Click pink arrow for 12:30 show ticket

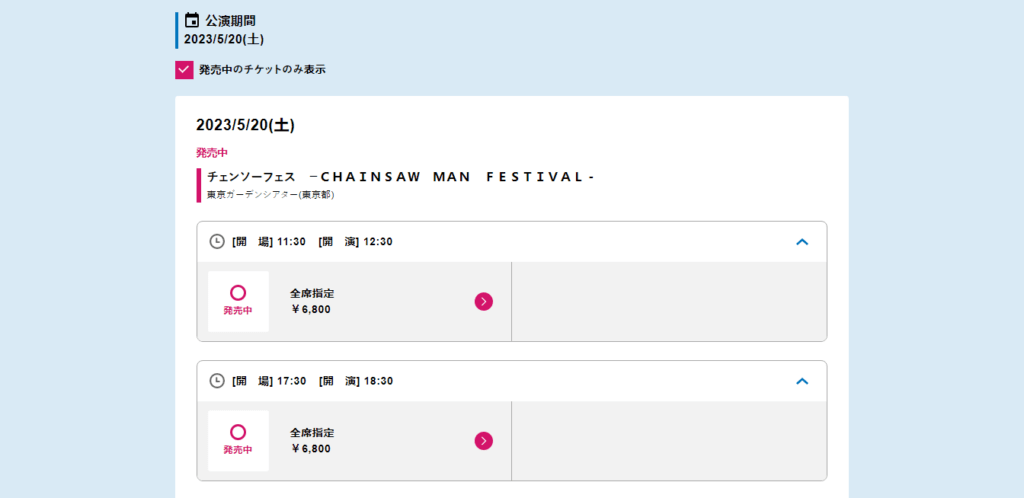click(483, 302)
